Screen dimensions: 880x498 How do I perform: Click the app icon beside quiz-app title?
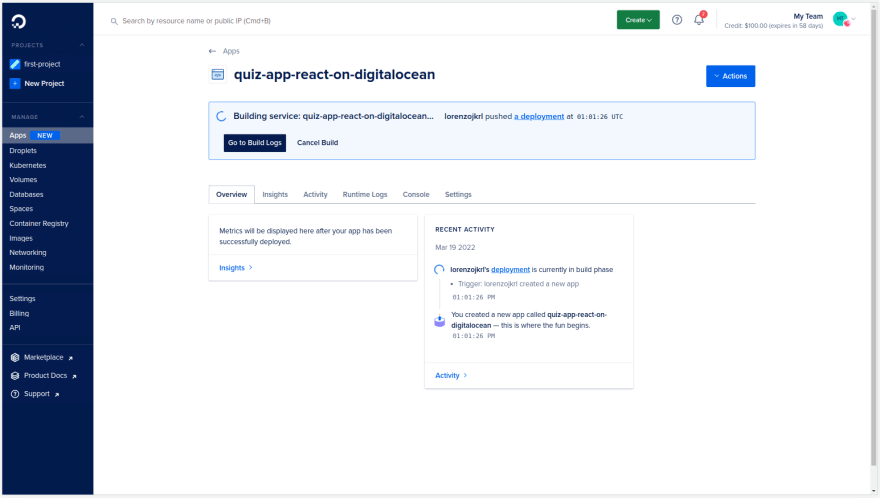tap(218, 74)
